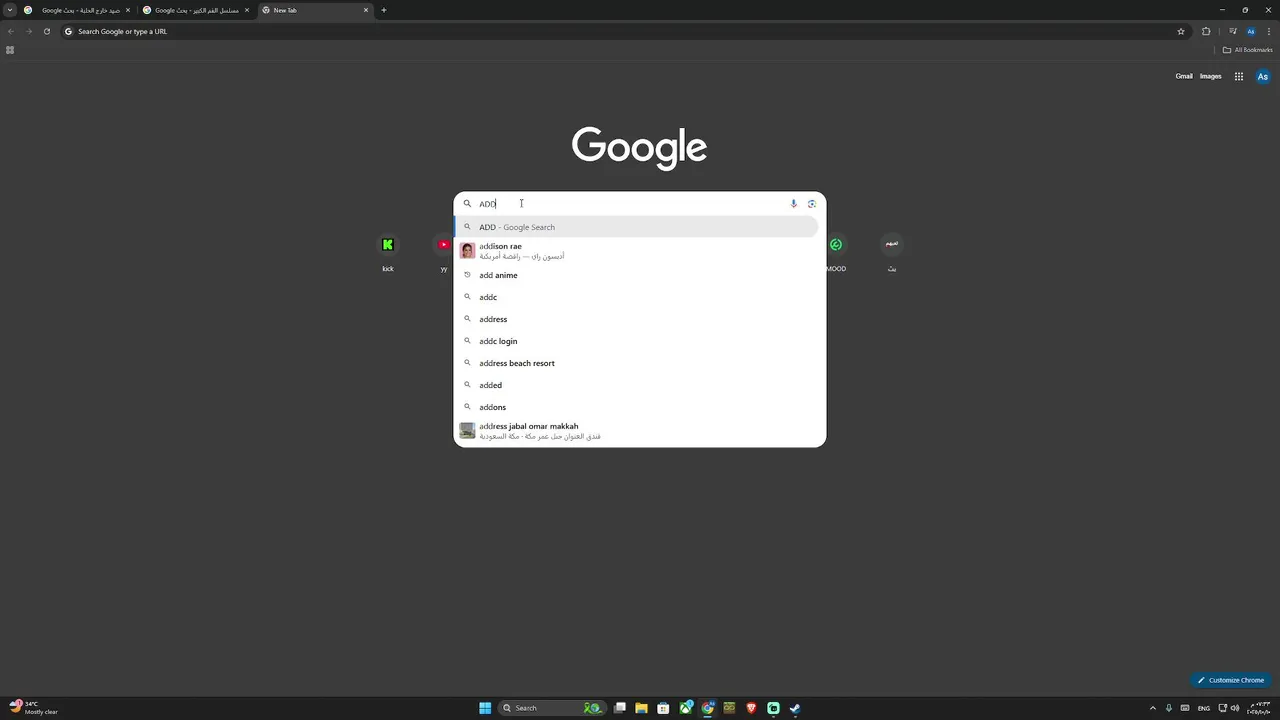This screenshot has width=1280, height=720.
Task: Switch the ENG input language indicator
Action: 1204,708
